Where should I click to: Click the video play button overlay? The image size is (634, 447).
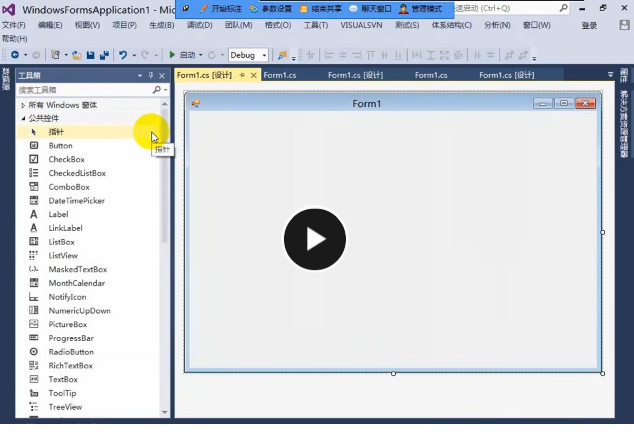(x=315, y=239)
